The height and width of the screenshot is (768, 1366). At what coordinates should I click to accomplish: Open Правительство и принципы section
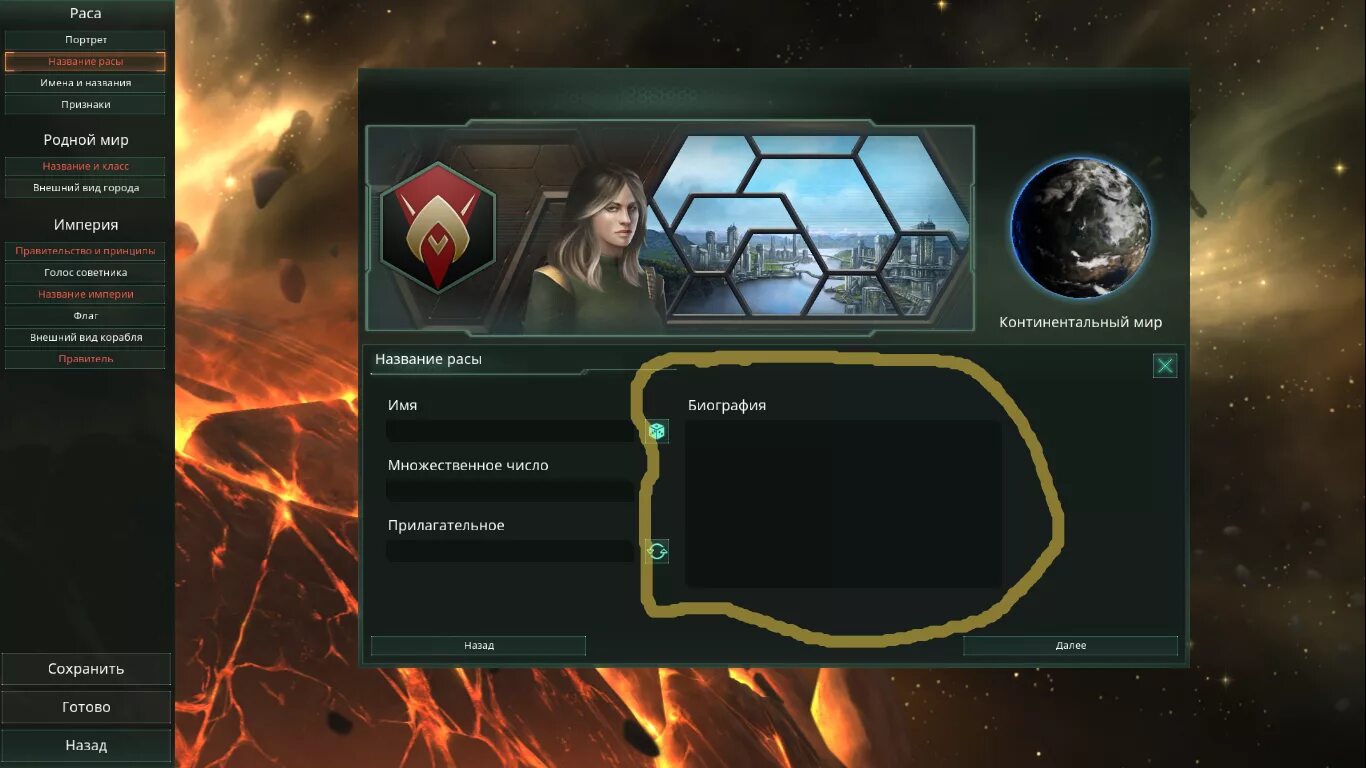point(86,251)
